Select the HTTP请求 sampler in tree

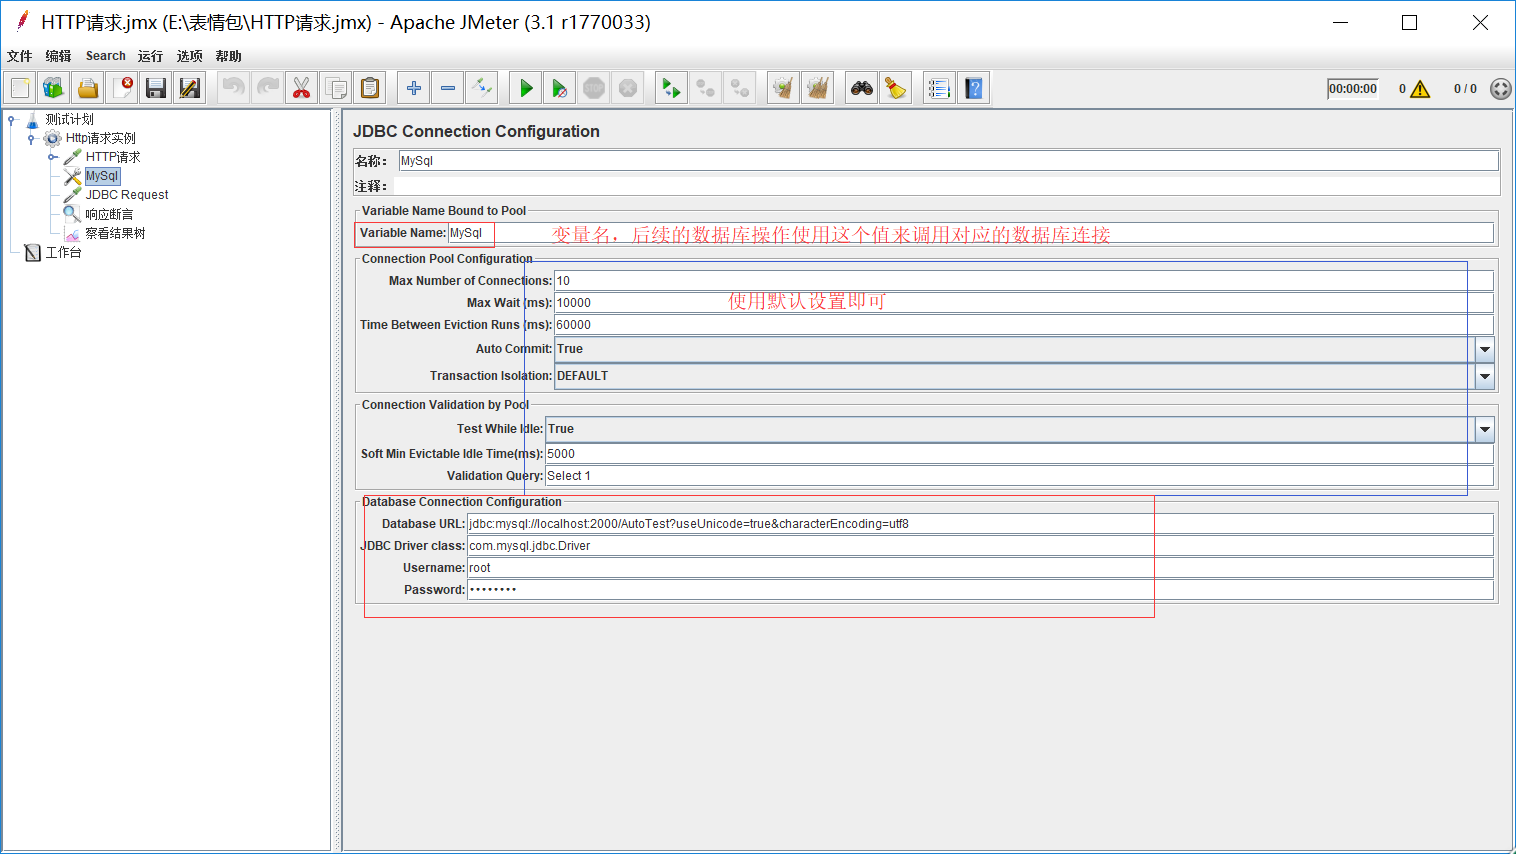(112, 157)
